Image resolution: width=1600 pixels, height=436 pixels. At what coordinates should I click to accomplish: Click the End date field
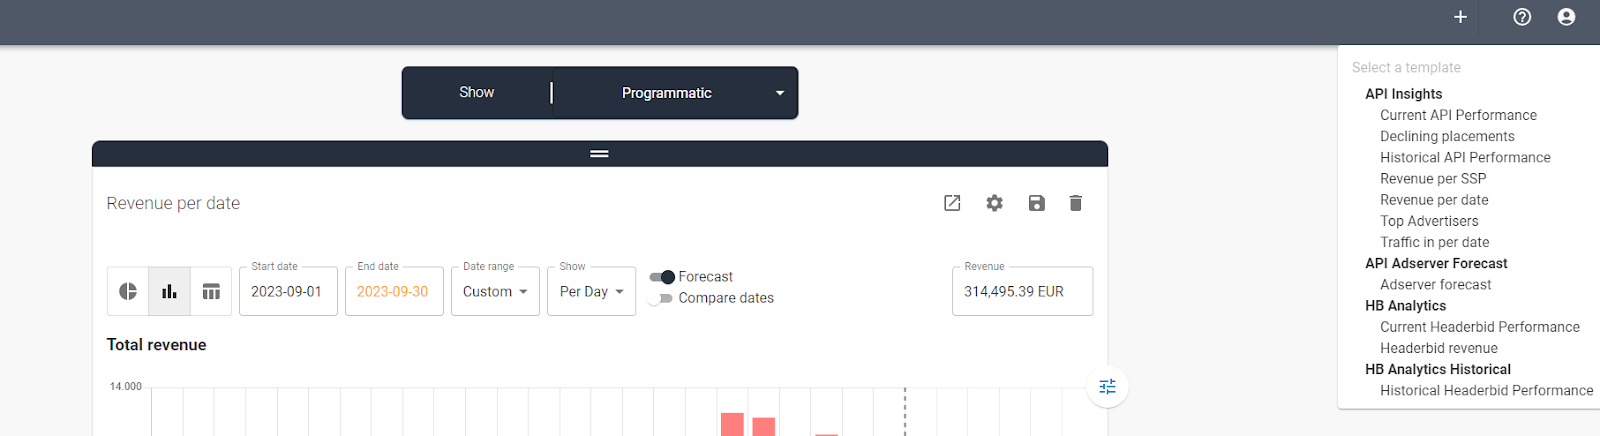pyautogui.click(x=394, y=291)
